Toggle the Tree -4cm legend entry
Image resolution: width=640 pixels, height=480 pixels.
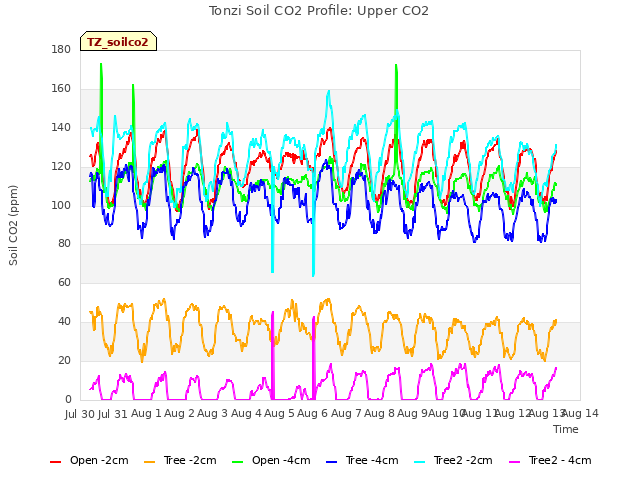coord(362,461)
